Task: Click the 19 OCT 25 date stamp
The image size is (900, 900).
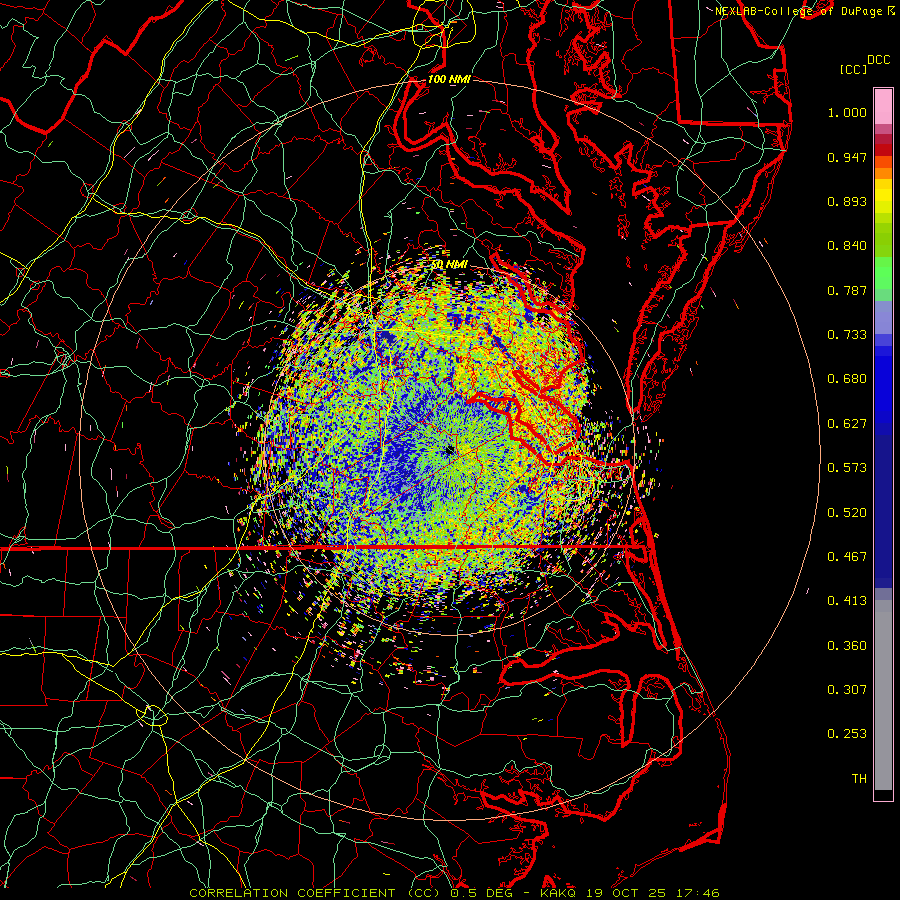Action: 626,893
